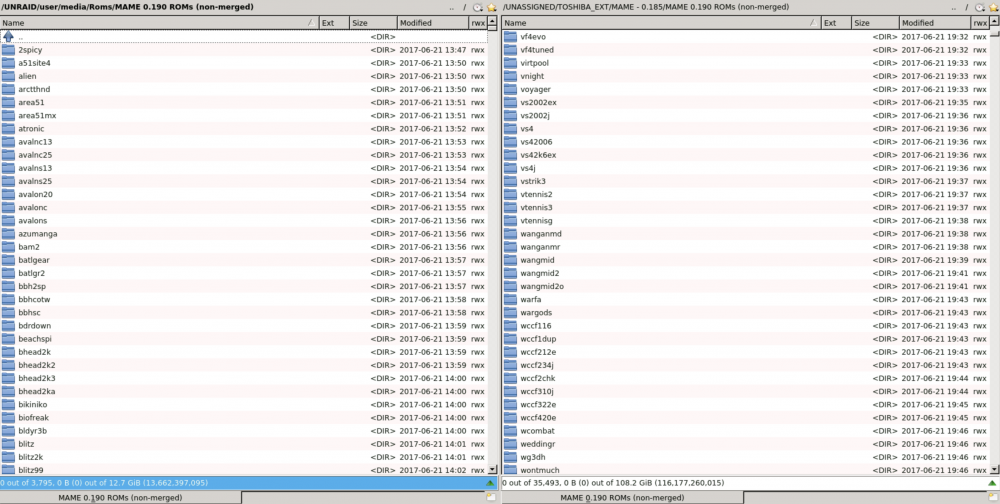
Task: Select the bbhcotw folder name
Action: pyautogui.click(x=34, y=299)
